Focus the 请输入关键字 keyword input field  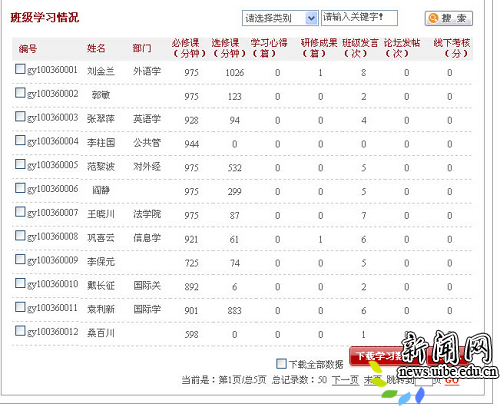(359, 18)
